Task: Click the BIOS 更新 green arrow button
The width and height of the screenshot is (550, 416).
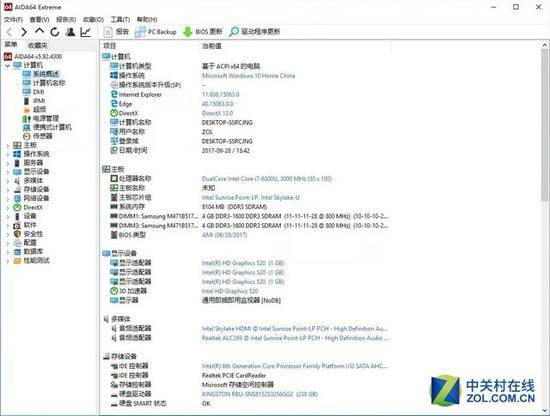Action: pos(203,32)
